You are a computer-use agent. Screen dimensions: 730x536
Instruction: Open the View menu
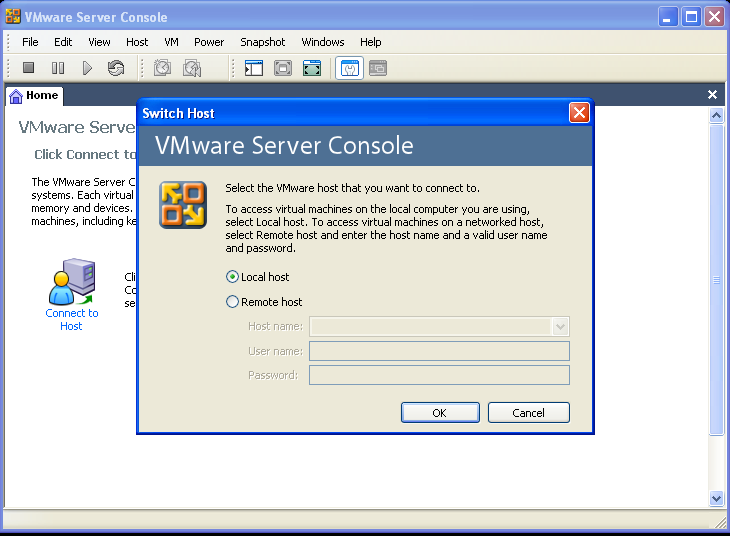tap(99, 42)
